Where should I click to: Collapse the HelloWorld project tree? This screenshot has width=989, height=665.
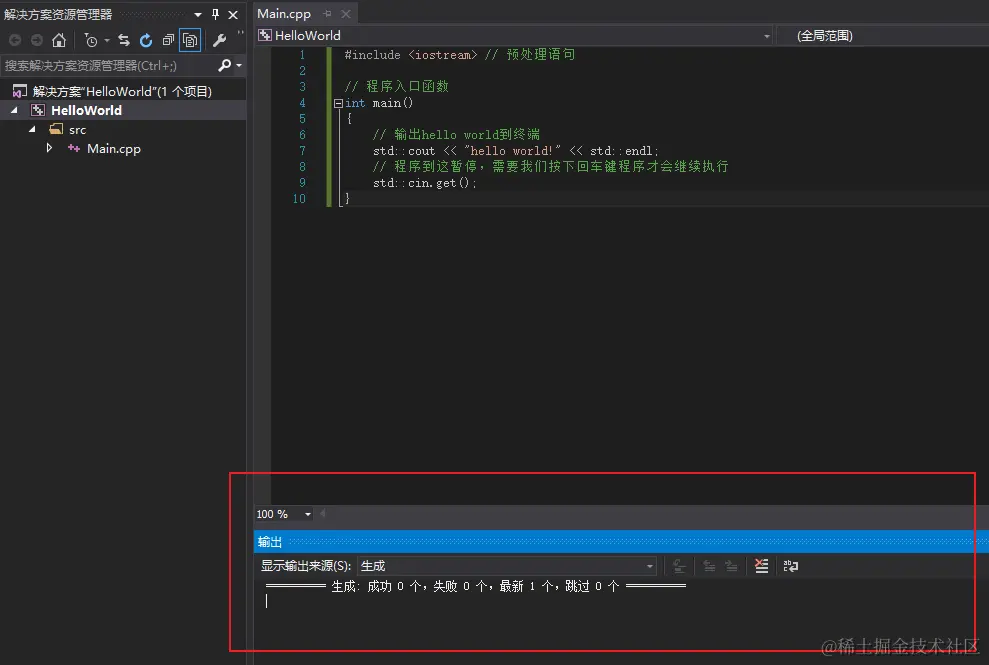15,110
